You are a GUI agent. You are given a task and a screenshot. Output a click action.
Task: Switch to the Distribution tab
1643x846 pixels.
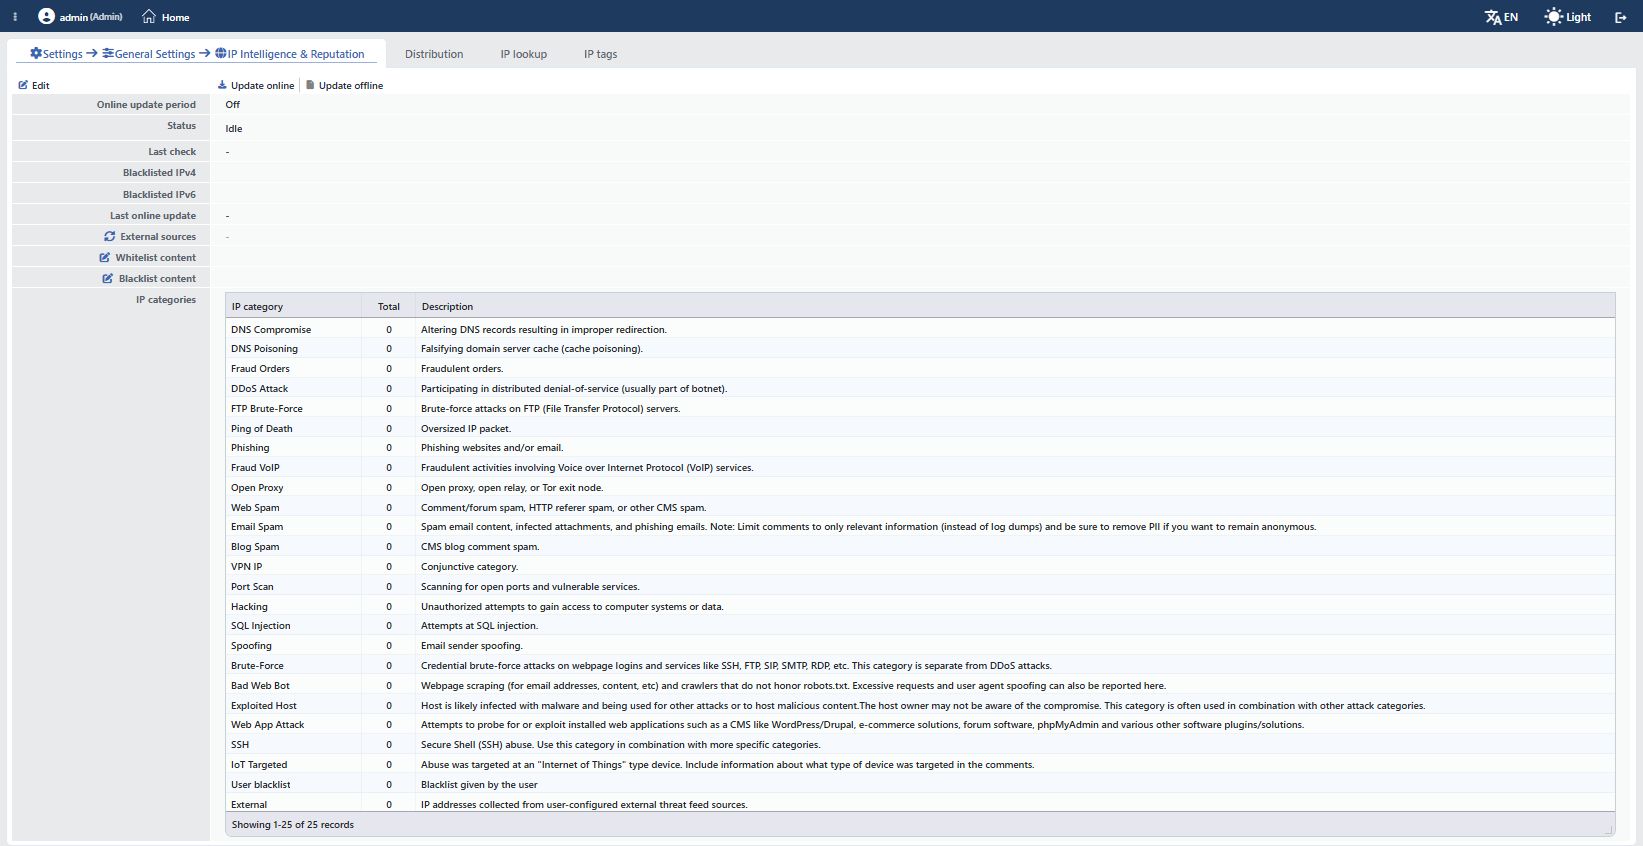point(434,54)
